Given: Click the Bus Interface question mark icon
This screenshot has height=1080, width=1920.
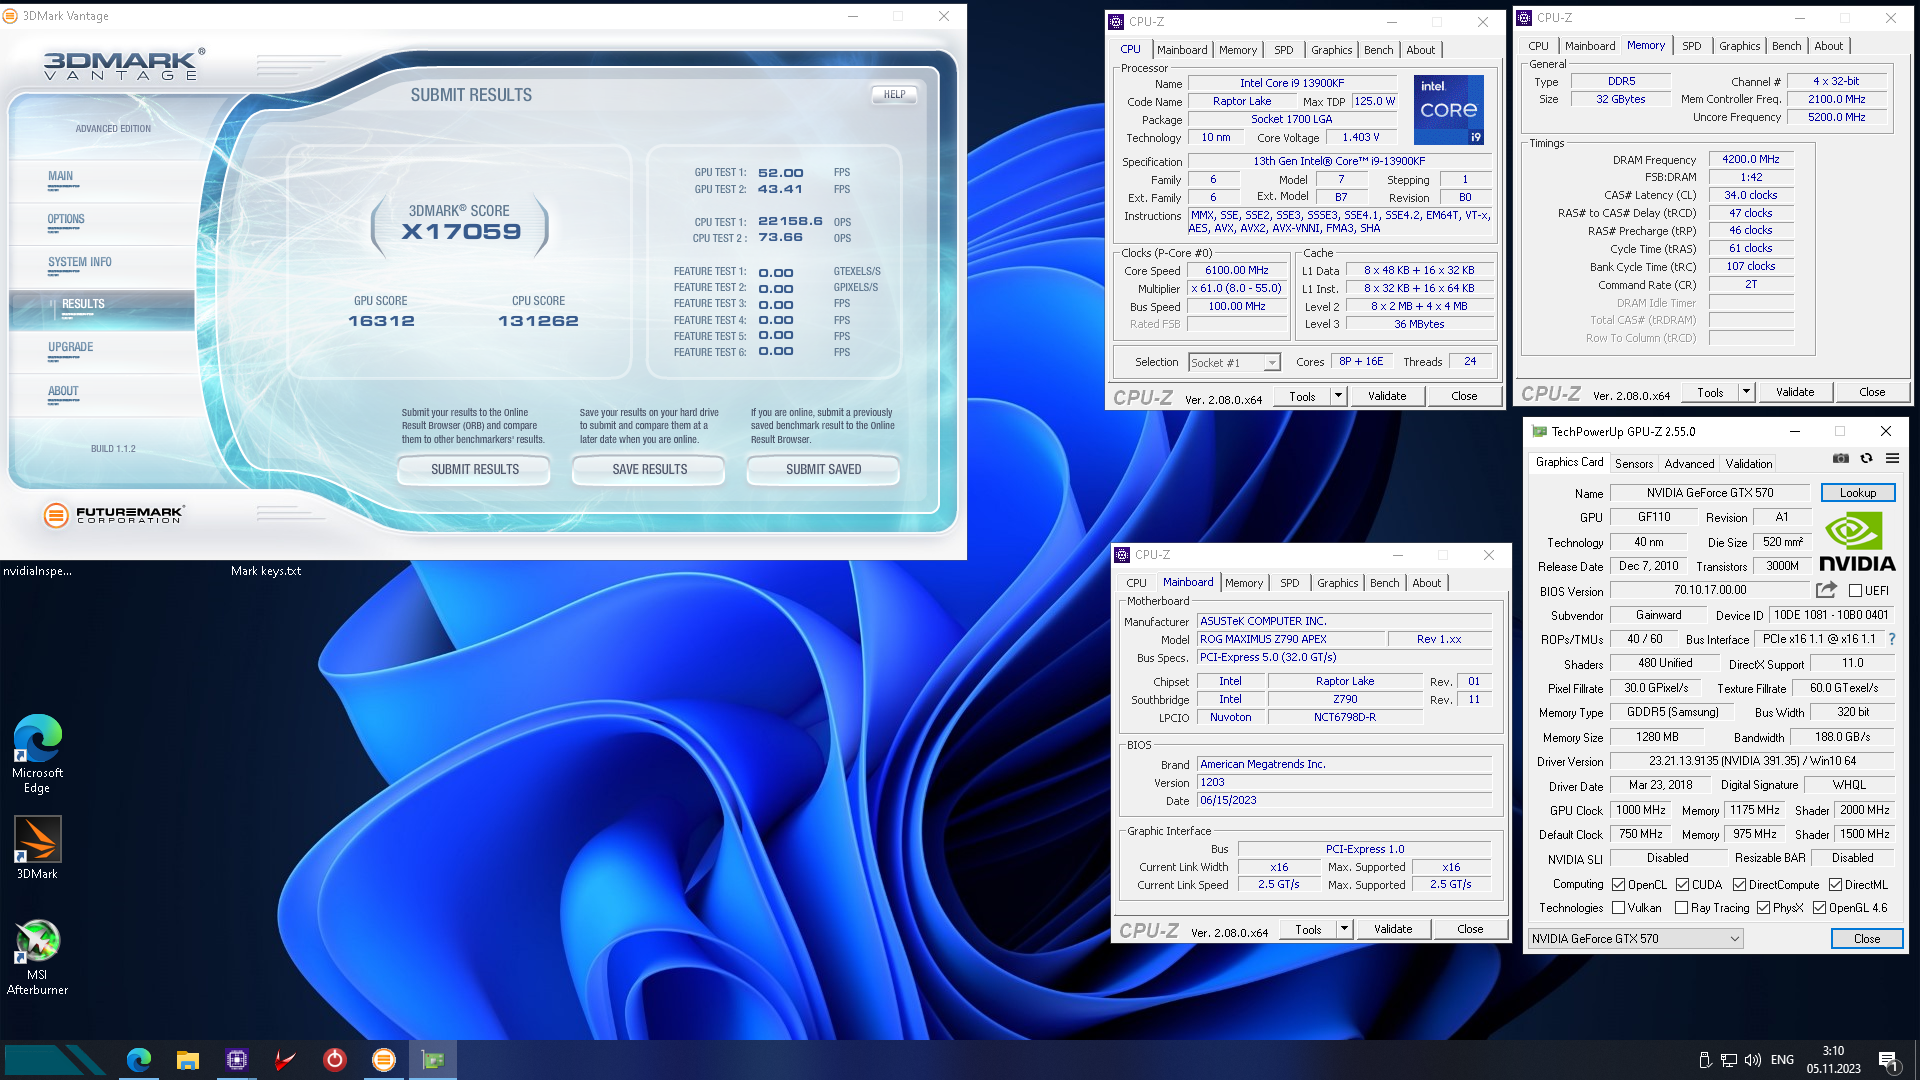Looking at the screenshot, I should coord(1891,639).
